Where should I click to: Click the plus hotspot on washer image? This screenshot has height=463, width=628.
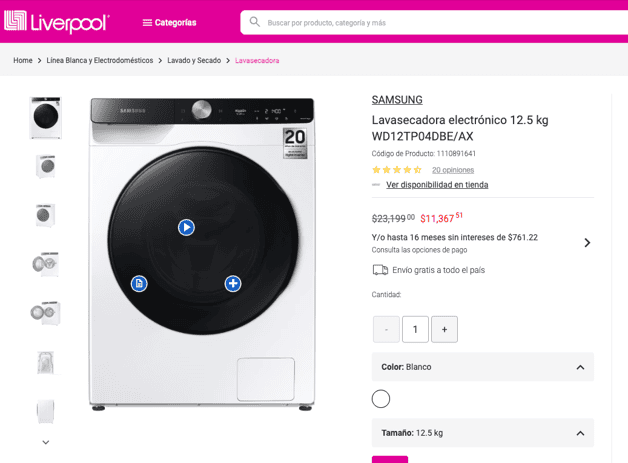point(233,283)
